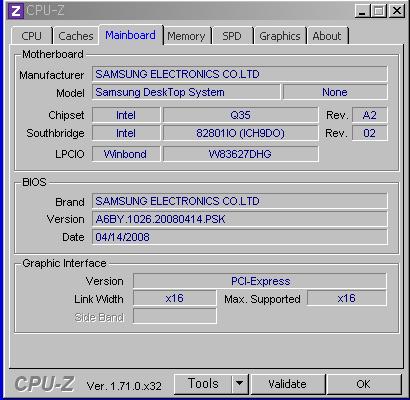Image resolution: width=410 pixels, height=400 pixels.
Task: Click the disabled maximize window button
Action: tap(378, 11)
